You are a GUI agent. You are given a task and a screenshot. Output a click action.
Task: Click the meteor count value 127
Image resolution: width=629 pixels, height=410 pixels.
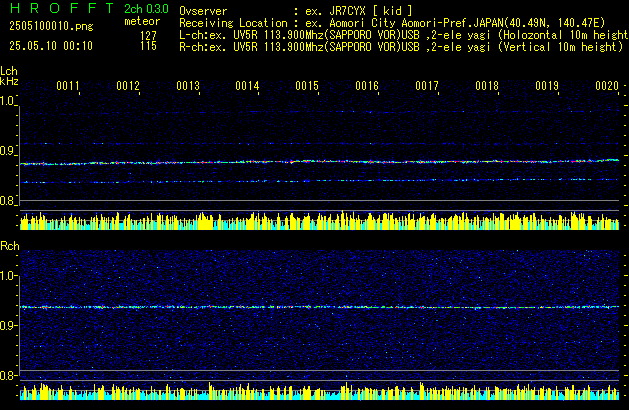click(x=148, y=35)
